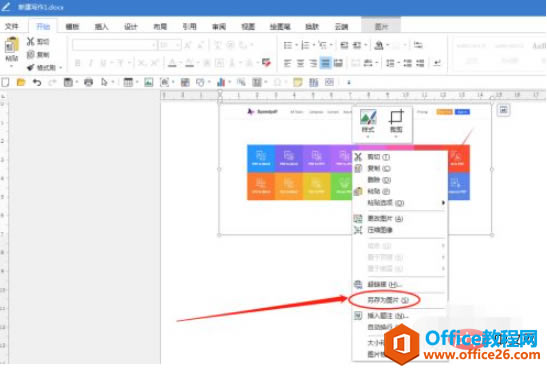Expand the insert chart dropdown arrow
Screen dimensions: 547x372
click(229, 83)
